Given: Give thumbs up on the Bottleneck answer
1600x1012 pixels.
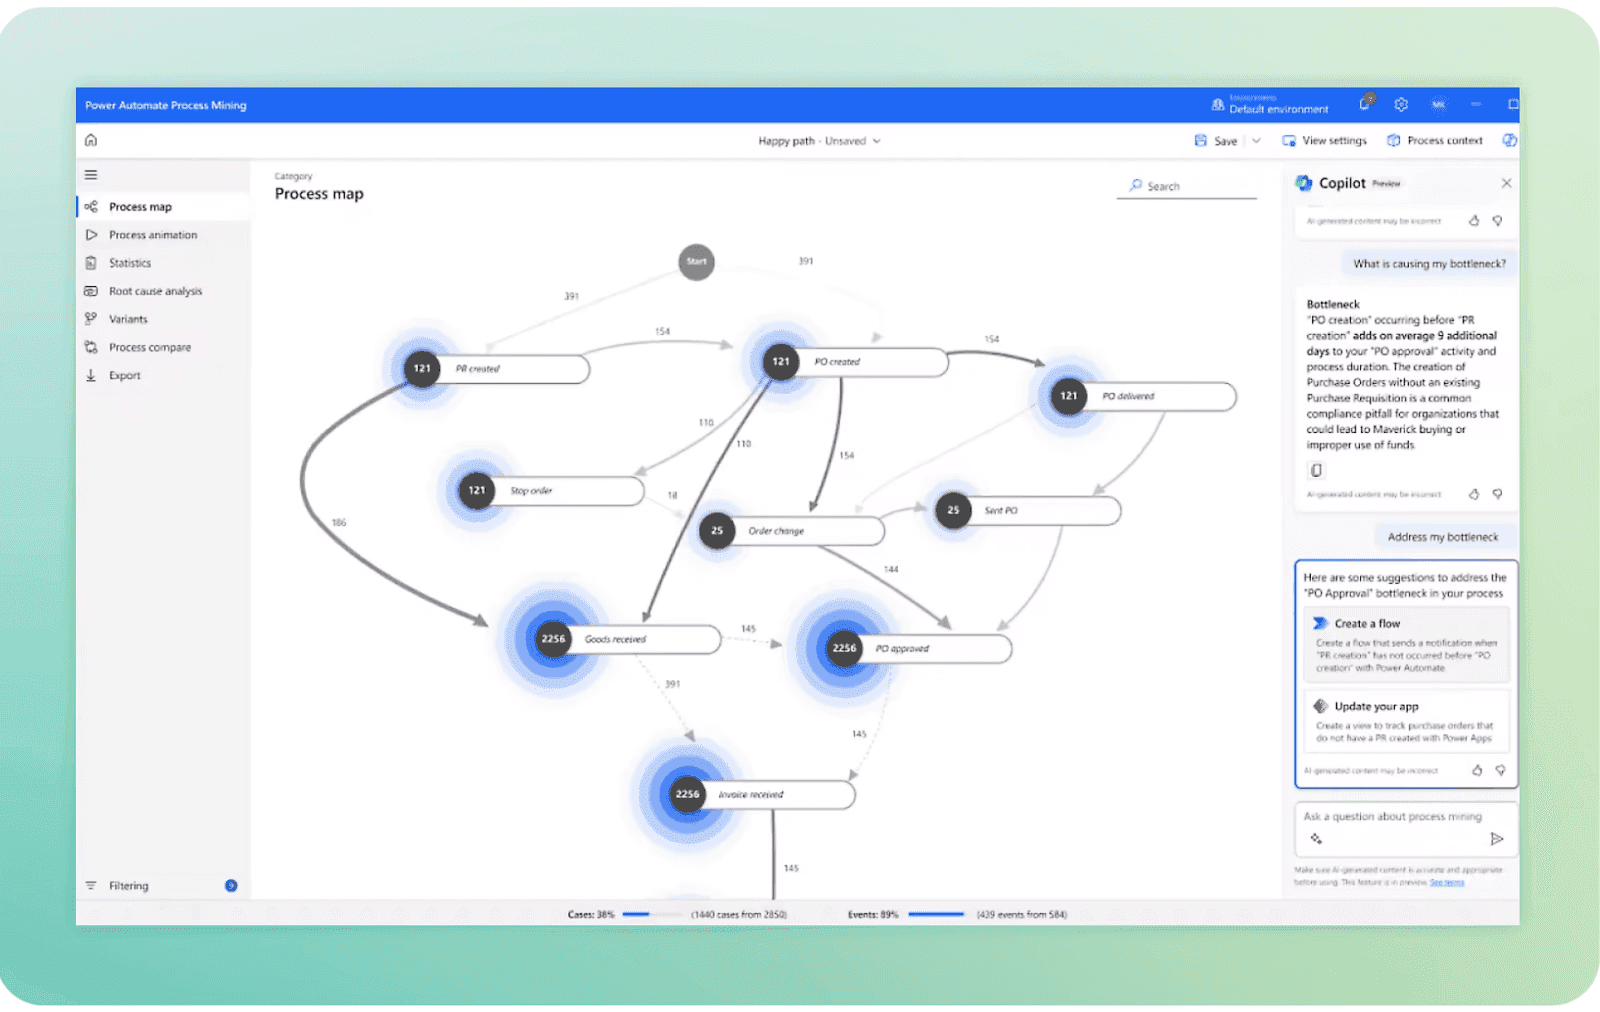Looking at the screenshot, I should (x=1473, y=494).
